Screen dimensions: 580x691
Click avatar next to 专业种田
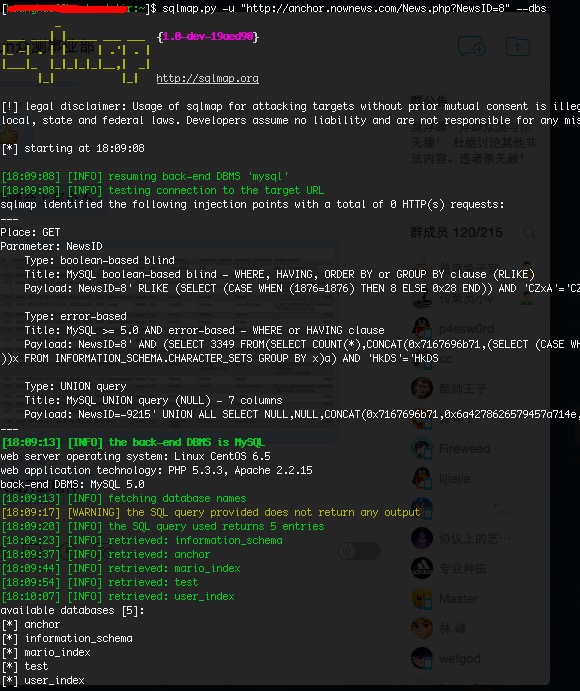tap(422, 568)
